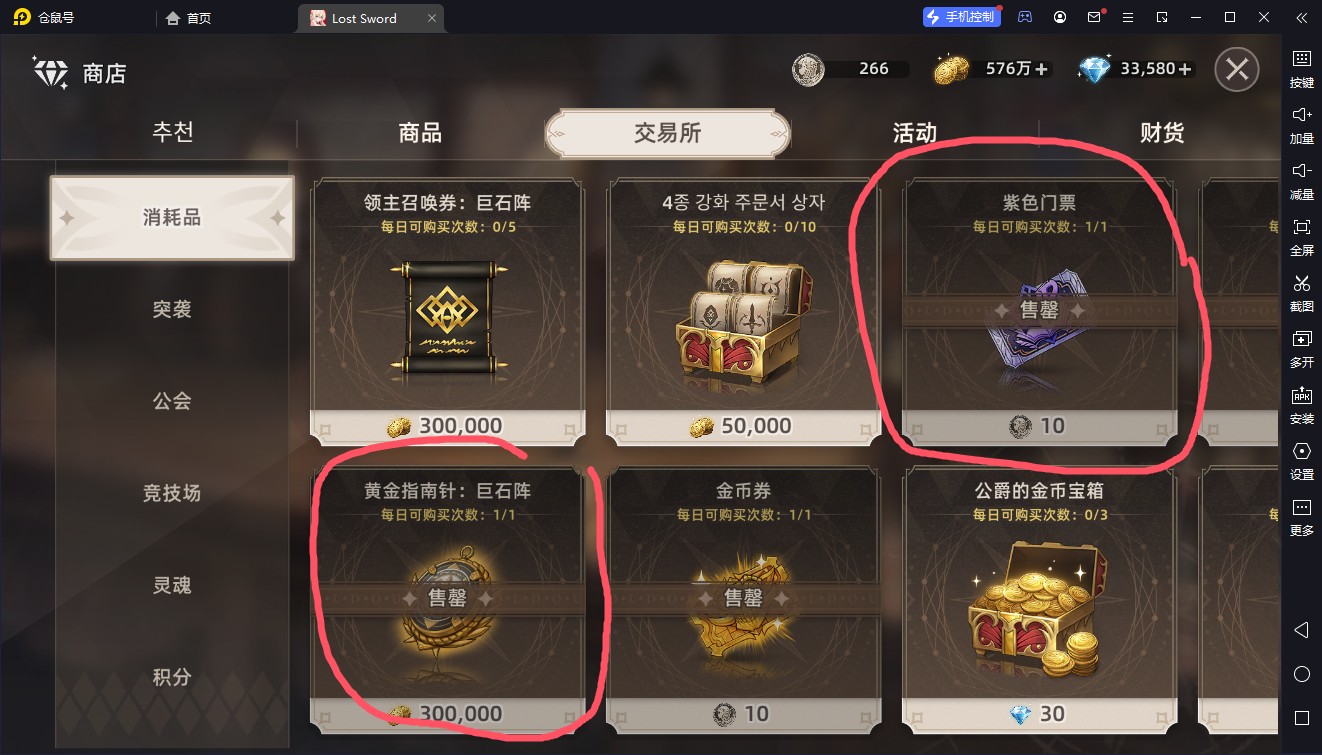Open the 多开 multi-instance tool
This screenshot has height=755, width=1322.
coord(1302,348)
